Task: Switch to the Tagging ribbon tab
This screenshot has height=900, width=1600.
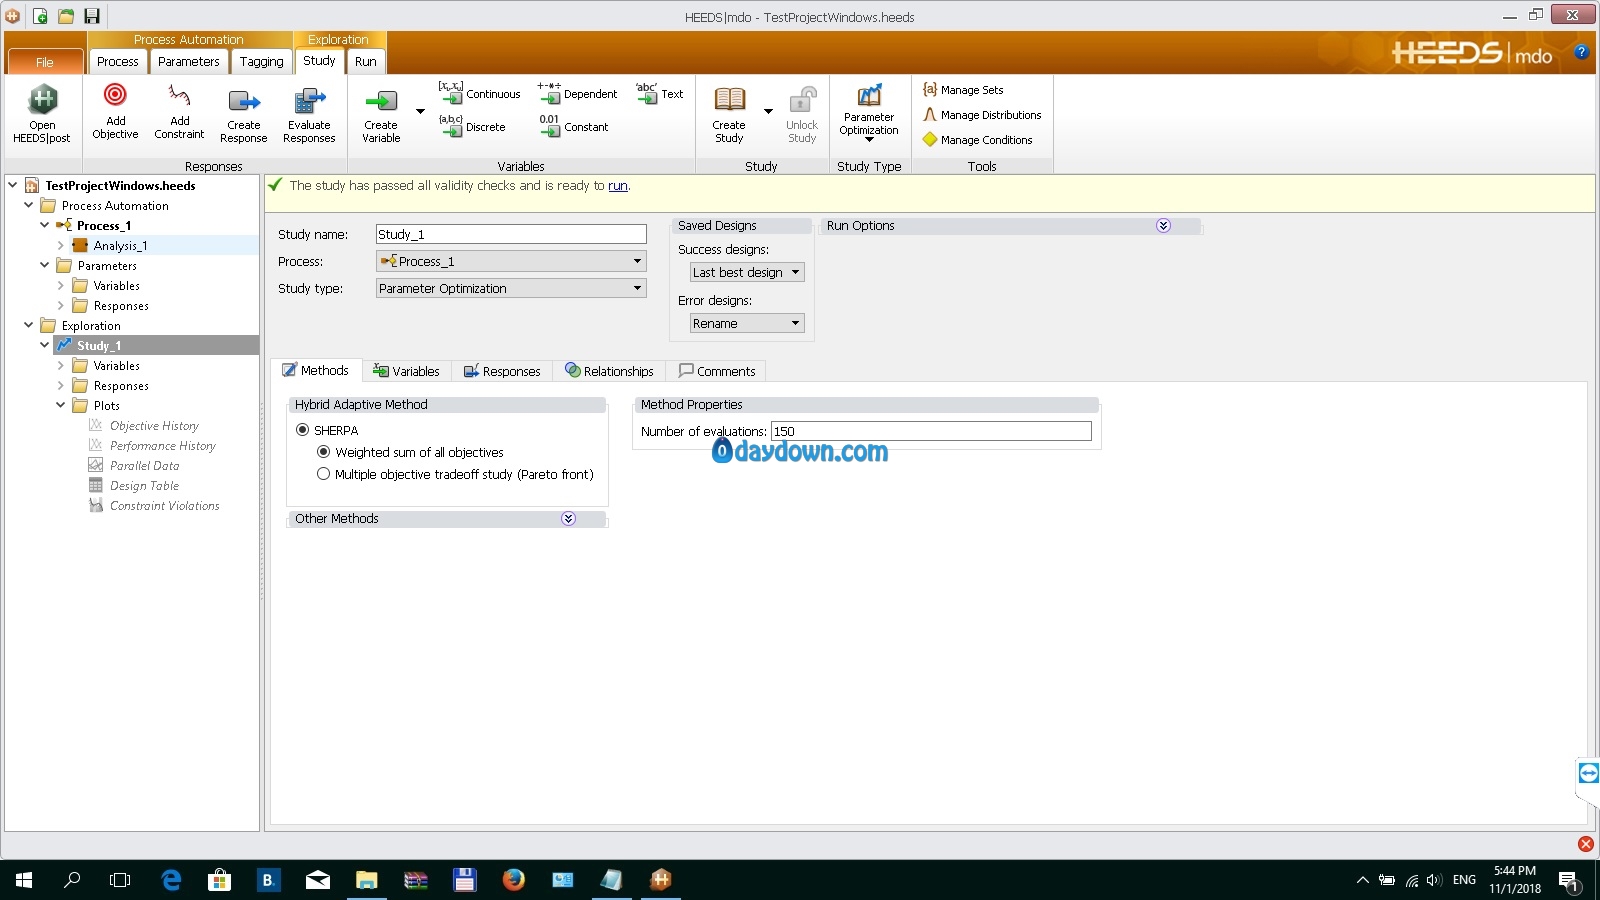Action: [261, 61]
